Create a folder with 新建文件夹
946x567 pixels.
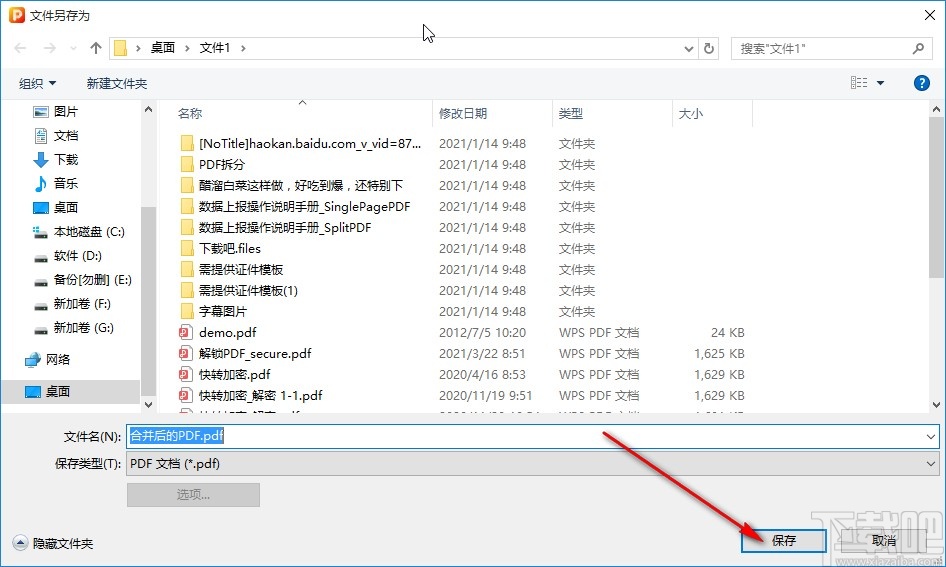116,83
